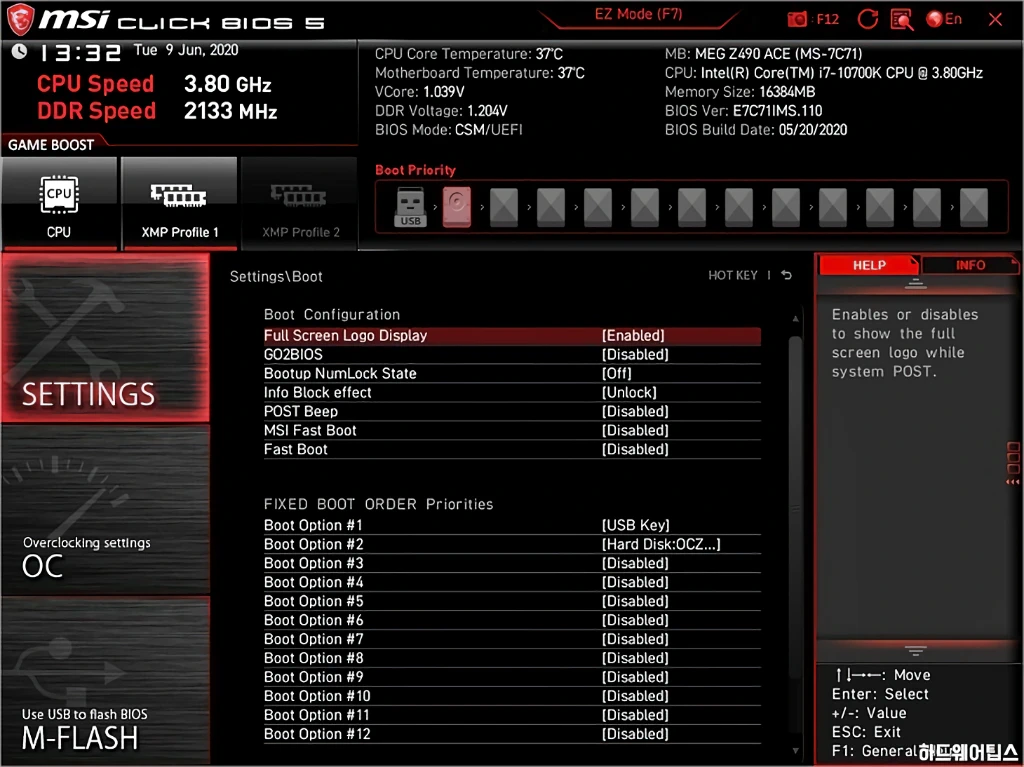Click the circular reset/refresh icon in top bar
Screen dimensions: 1024x767
(x=867, y=19)
